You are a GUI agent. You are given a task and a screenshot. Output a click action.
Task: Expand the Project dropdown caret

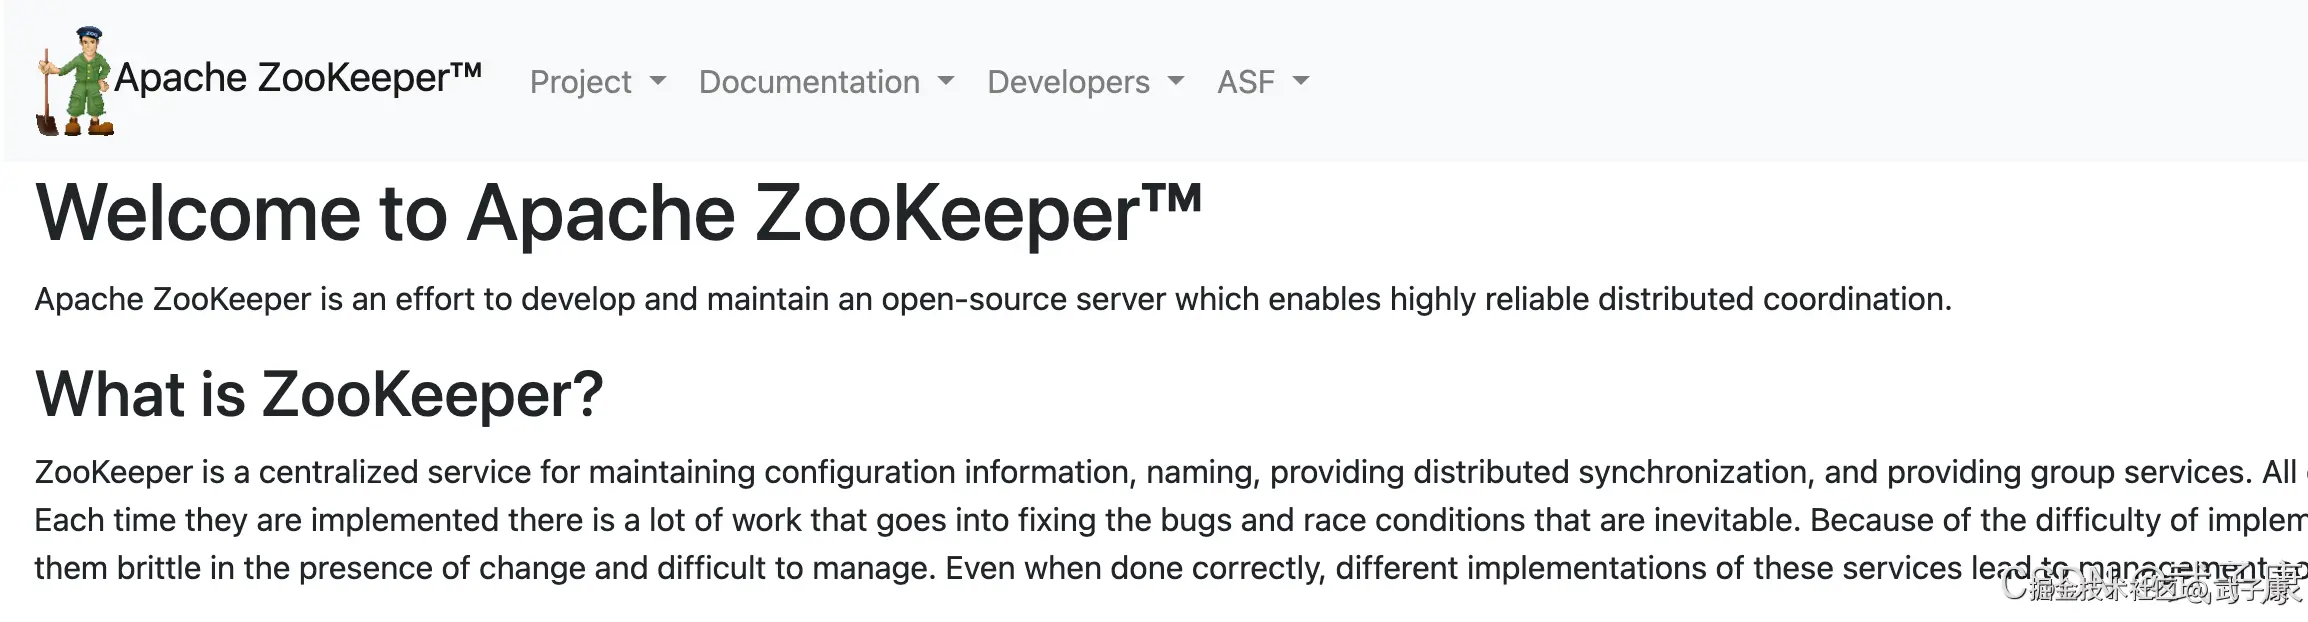pyautogui.click(x=658, y=81)
